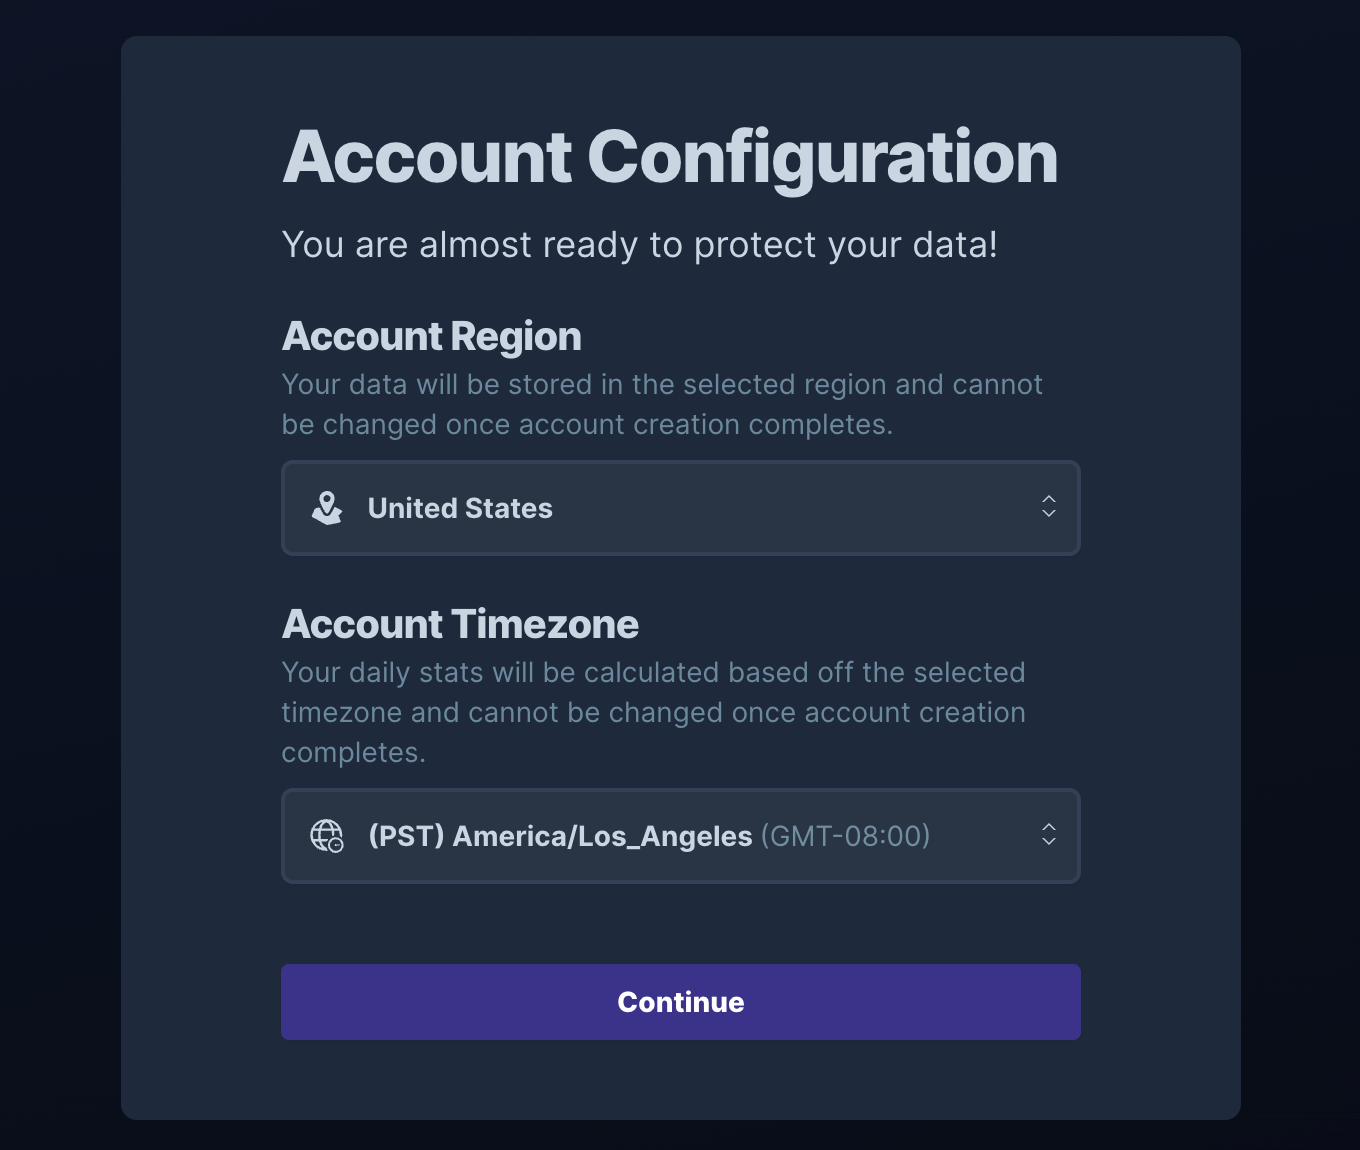Click the Account Configuration heading

pyautogui.click(x=670, y=158)
